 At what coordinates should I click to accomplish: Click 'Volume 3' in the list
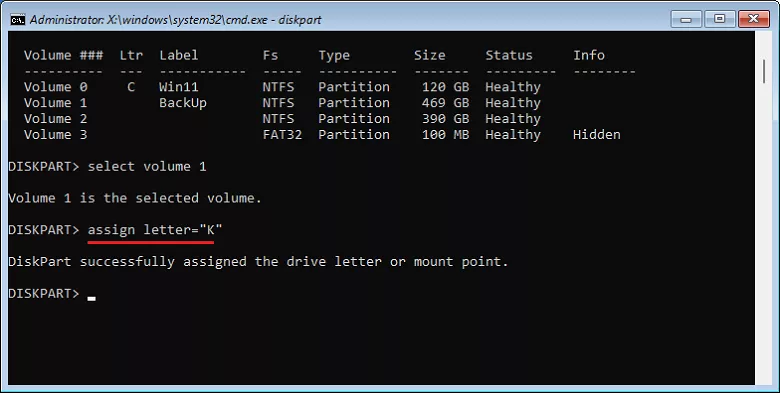[56, 135]
